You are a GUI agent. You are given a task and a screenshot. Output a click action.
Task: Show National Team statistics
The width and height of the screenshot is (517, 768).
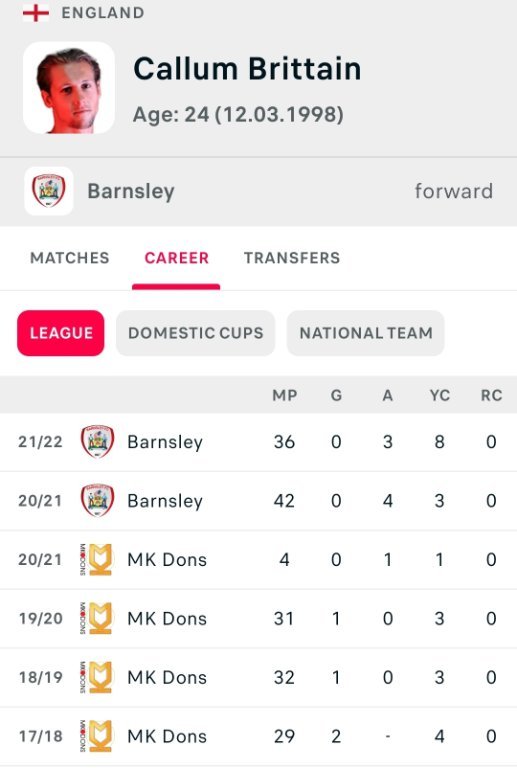[x=366, y=333]
